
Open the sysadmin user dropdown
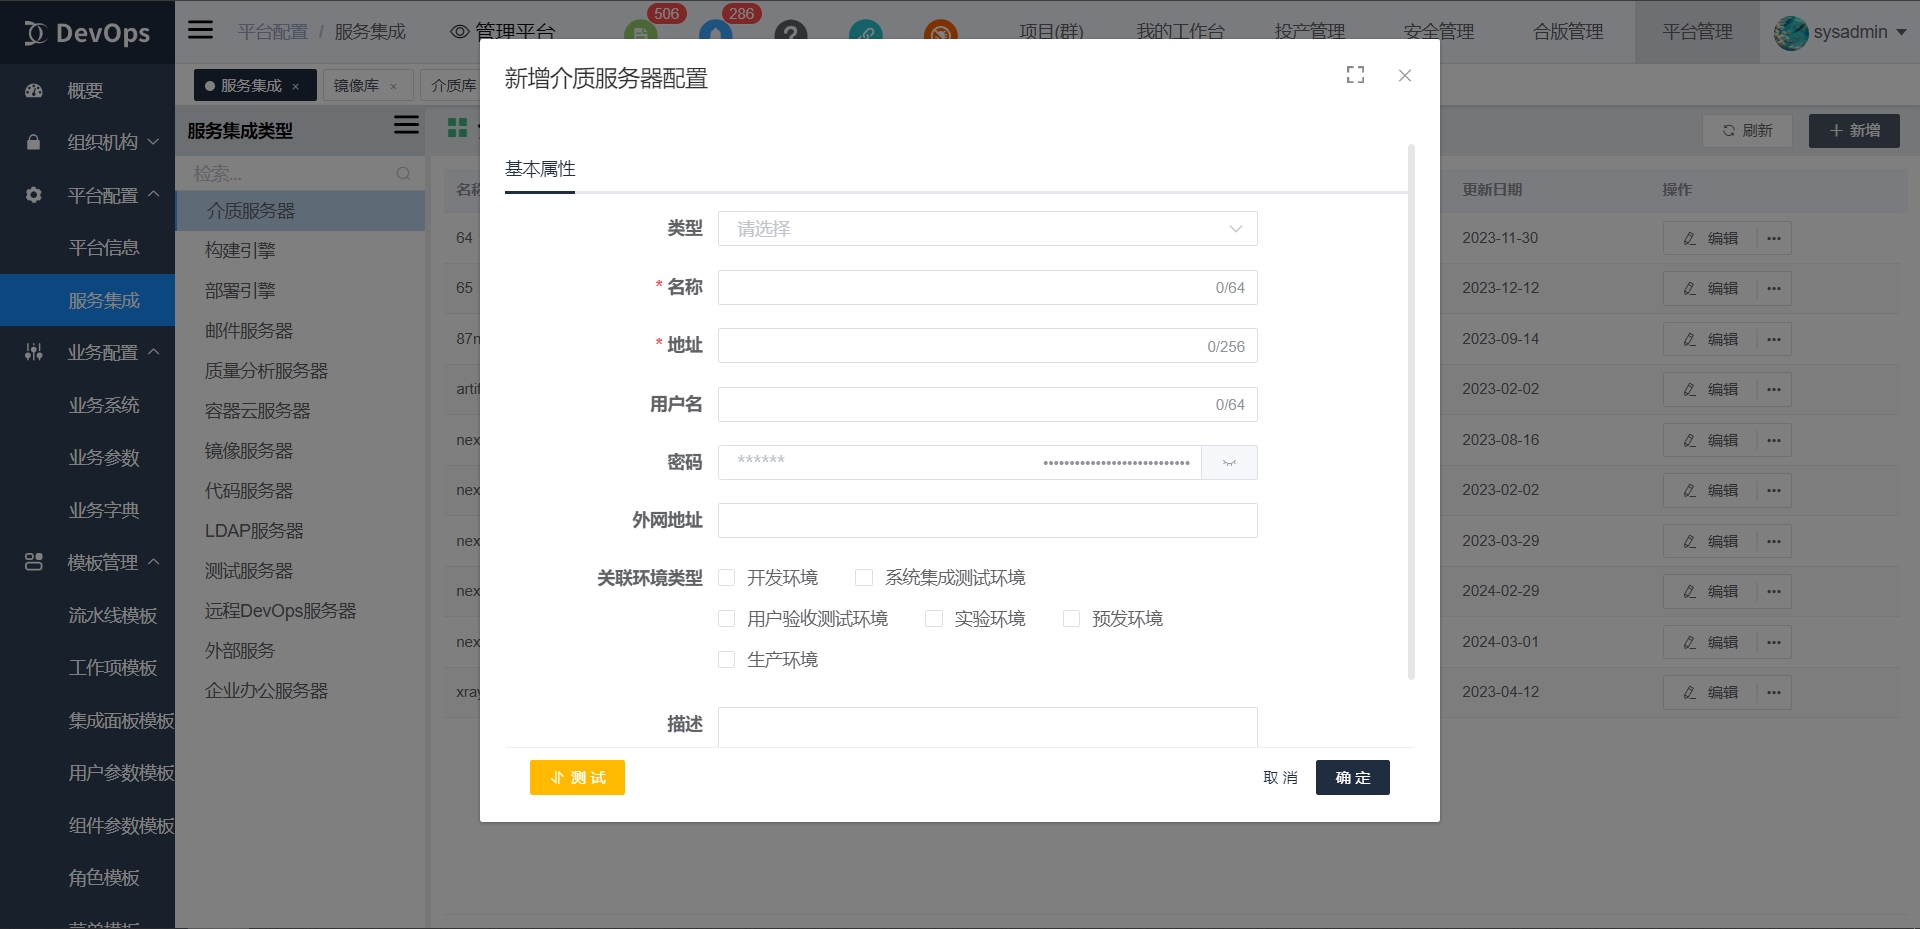tap(1840, 32)
